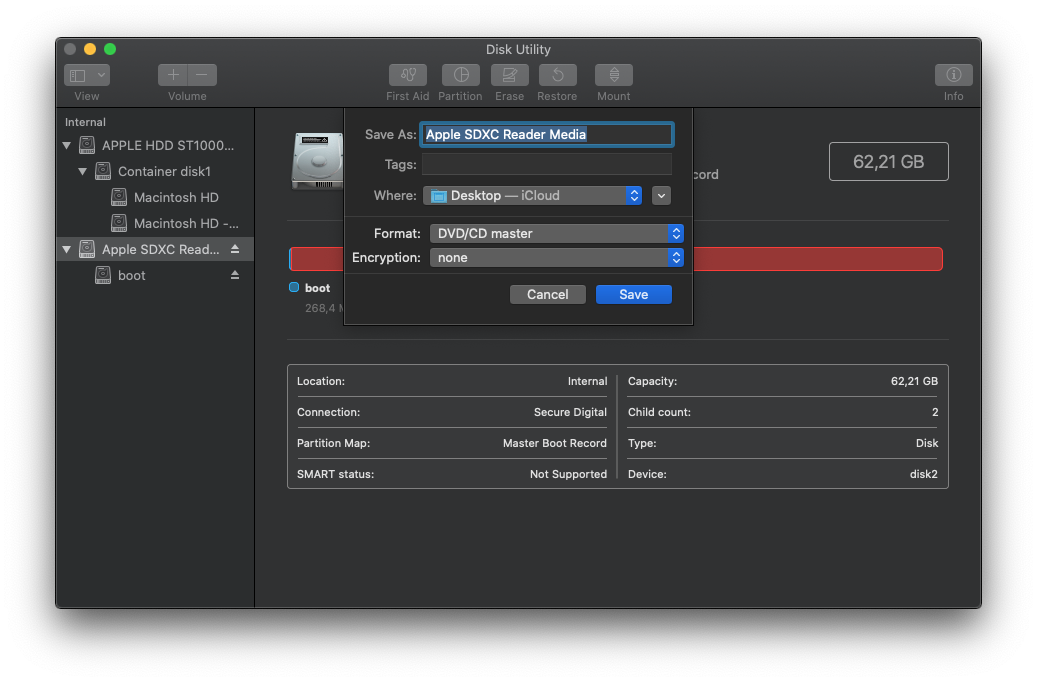Click the Container disk1 icon

click(103, 171)
